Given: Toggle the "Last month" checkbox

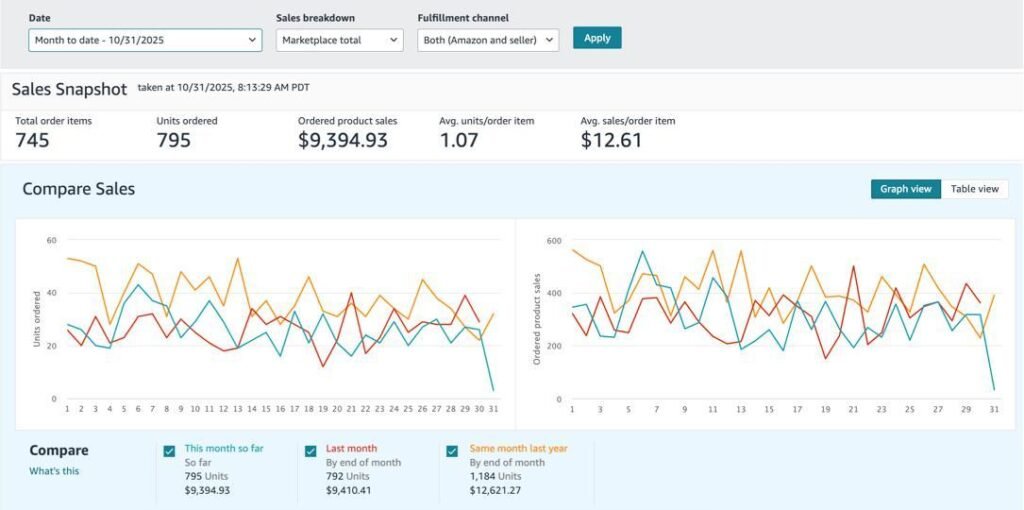Looking at the screenshot, I should pyautogui.click(x=310, y=451).
